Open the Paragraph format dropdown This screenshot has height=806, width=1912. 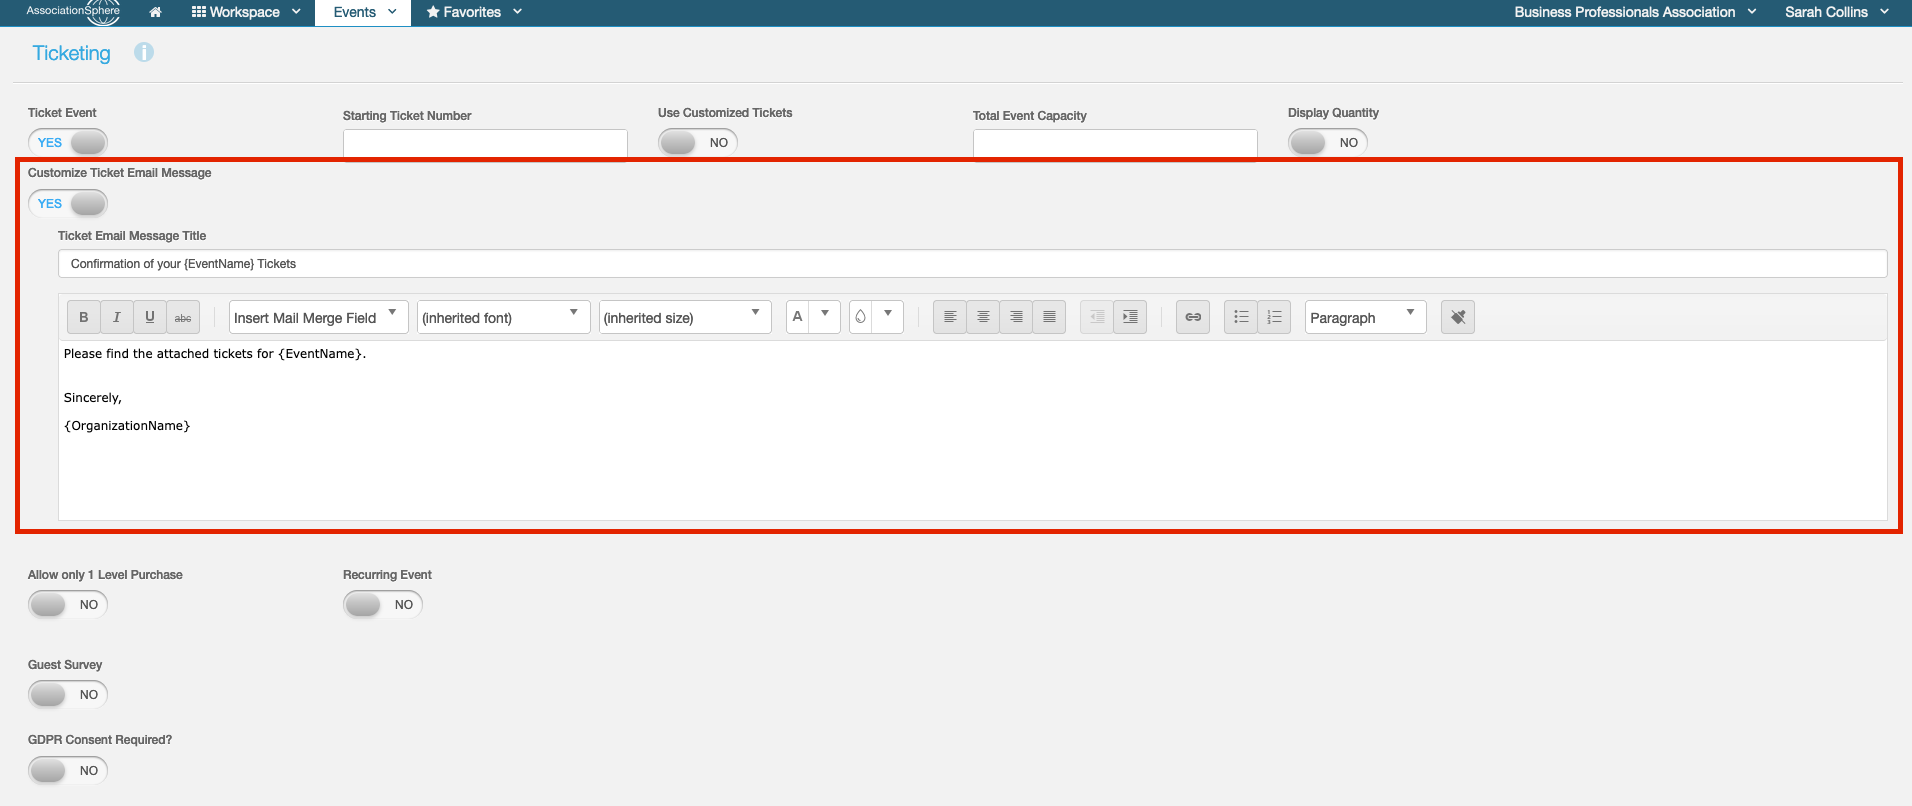pyautogui.click(x=1366, y=317)
